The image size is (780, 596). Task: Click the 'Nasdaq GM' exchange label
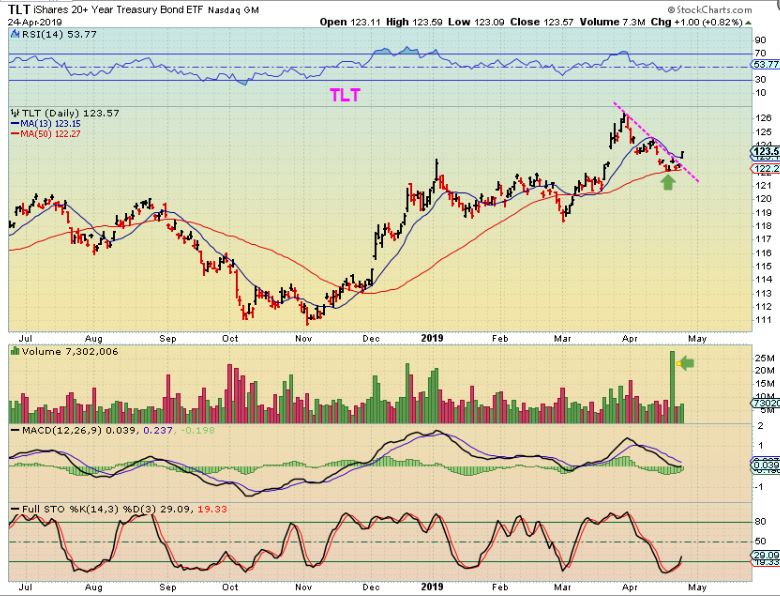[233, 10]
